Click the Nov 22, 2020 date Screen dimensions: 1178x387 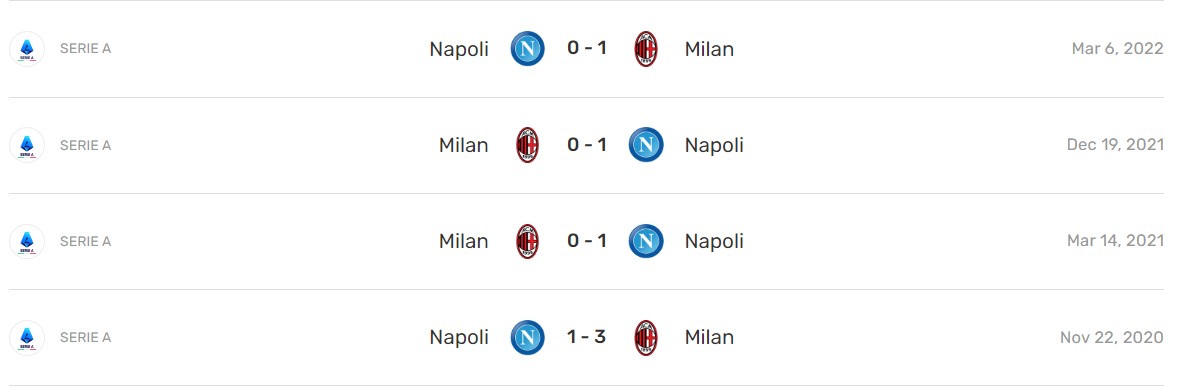pos(1112,337)
